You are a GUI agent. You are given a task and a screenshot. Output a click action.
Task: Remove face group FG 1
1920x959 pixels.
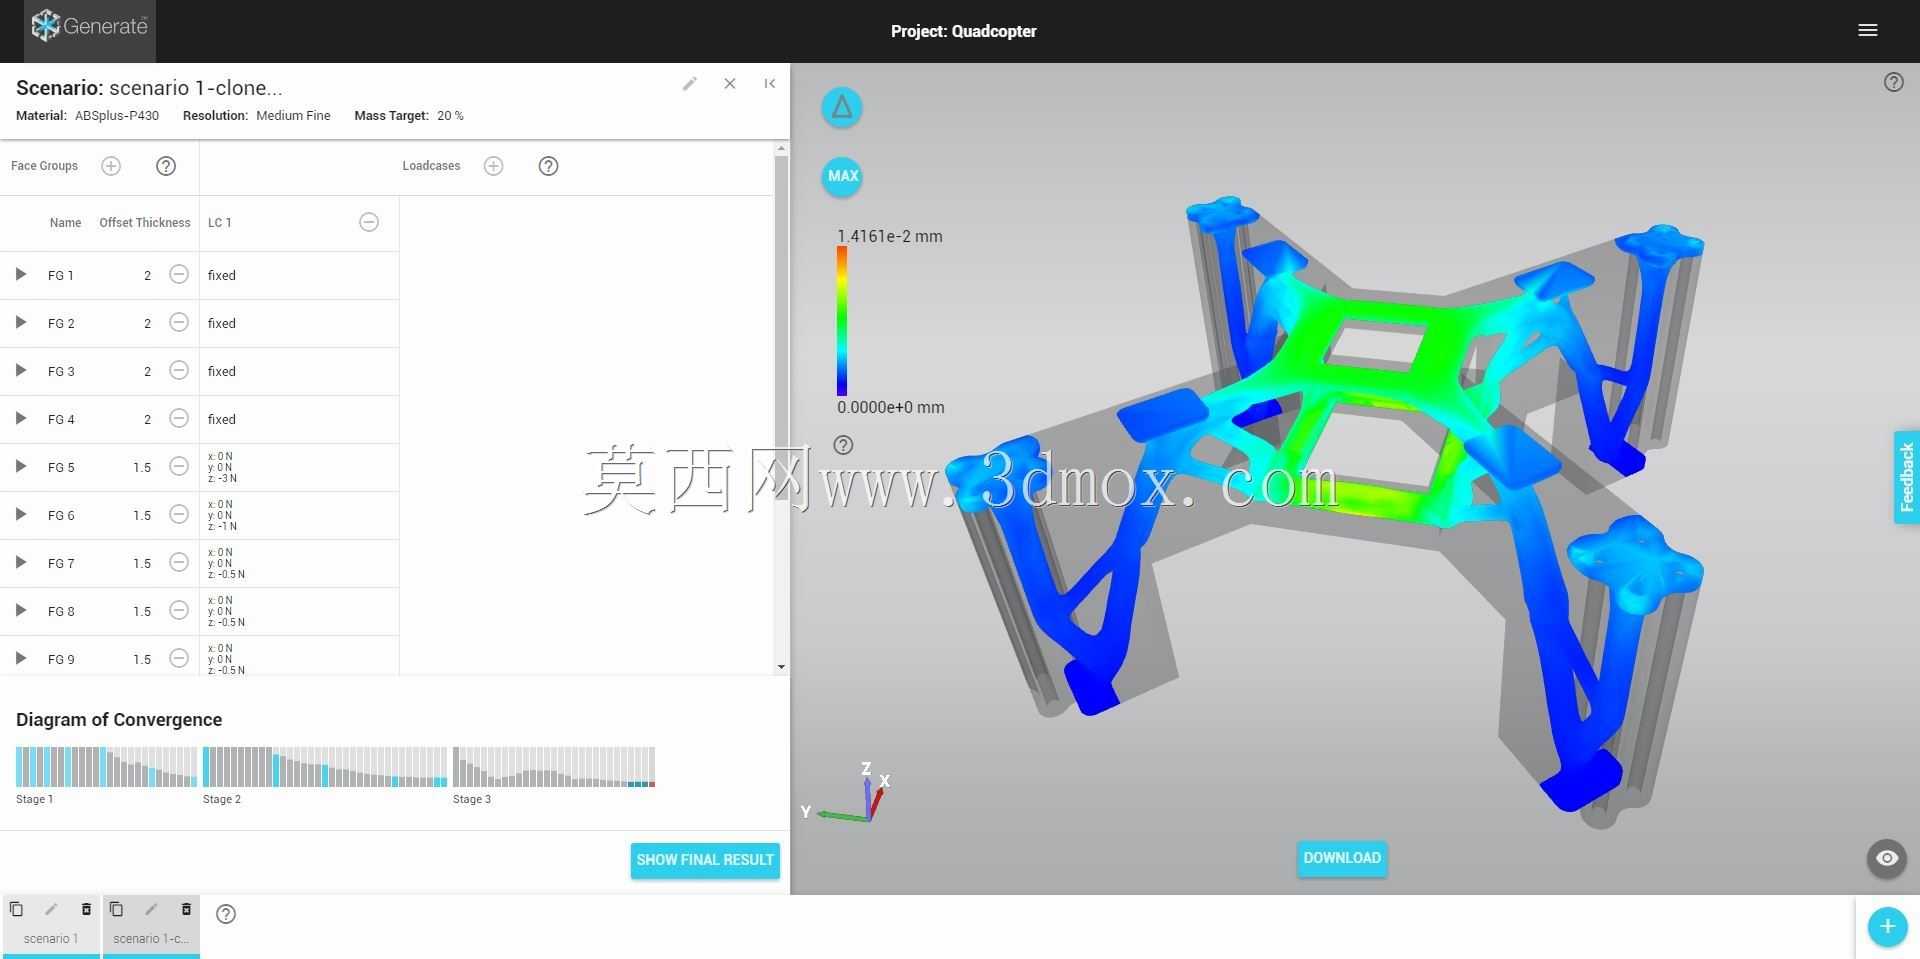(179, 274)
